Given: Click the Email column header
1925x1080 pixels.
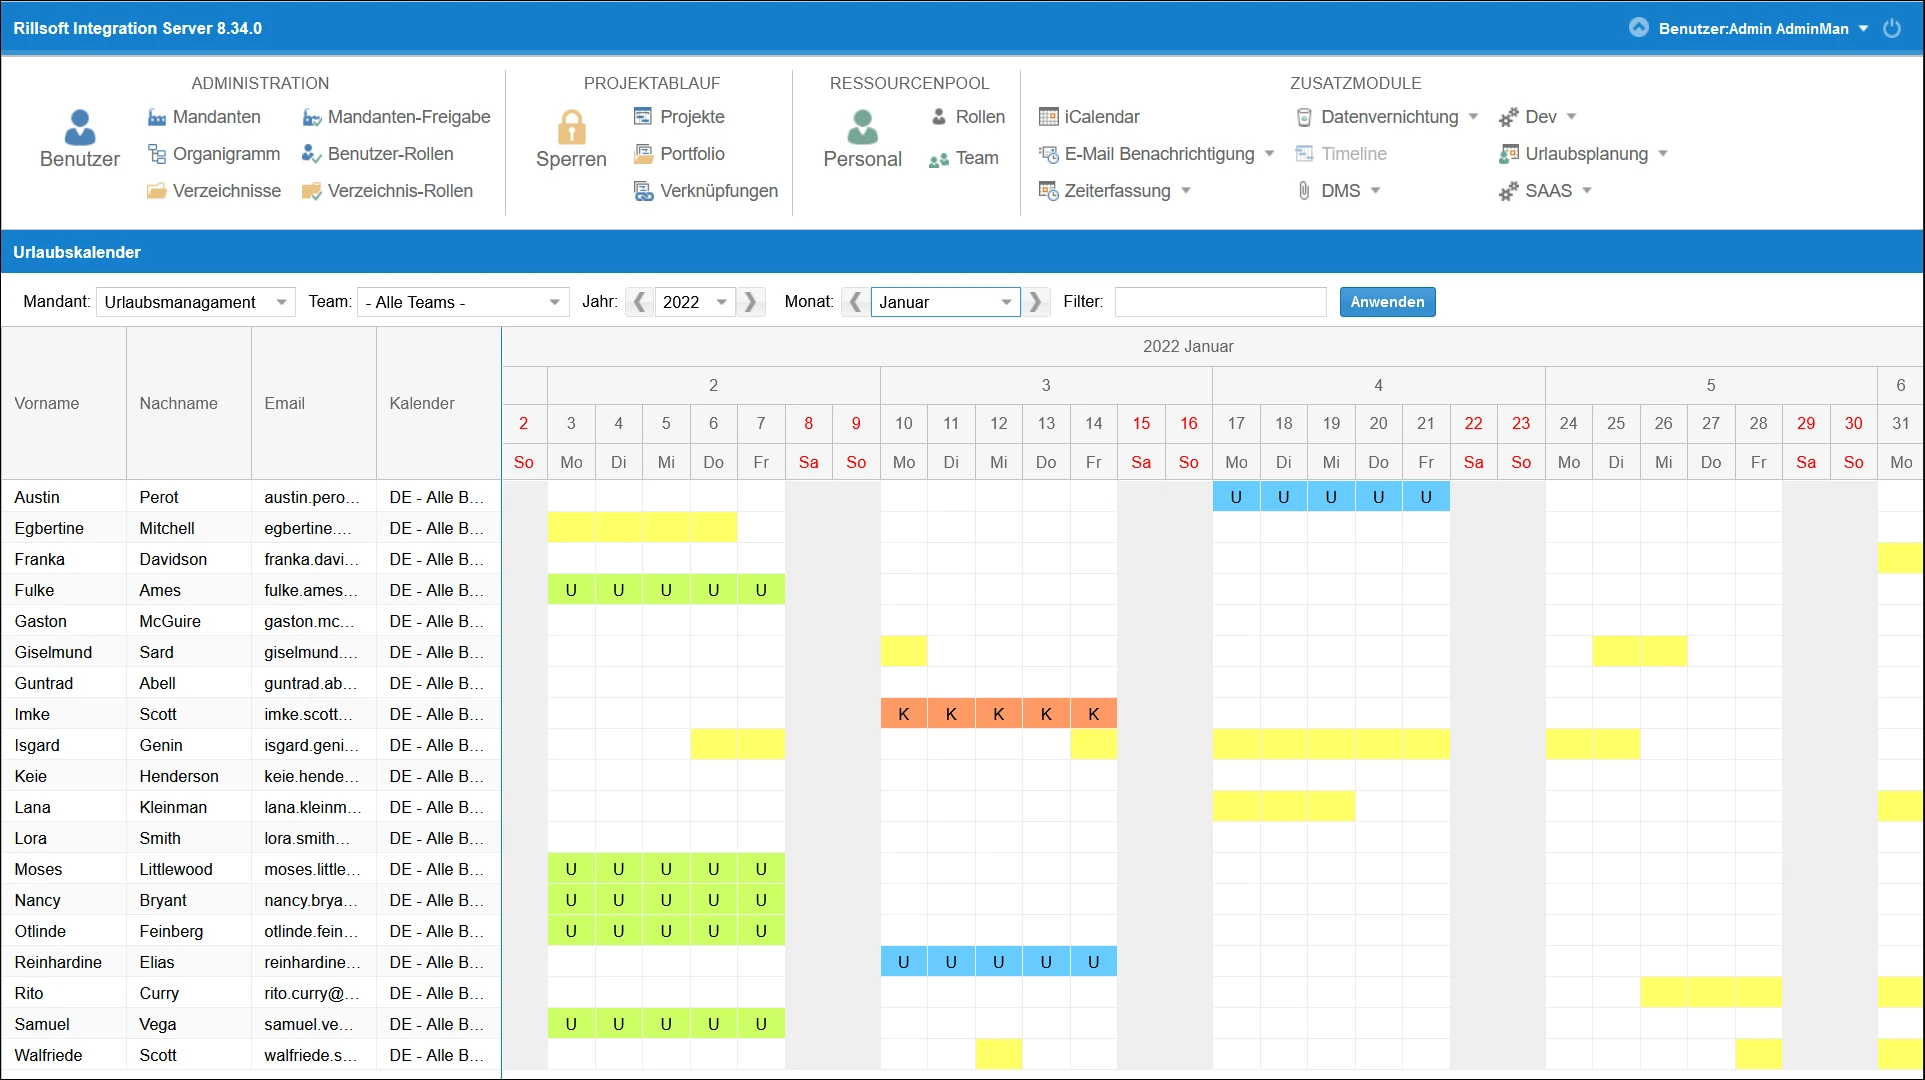Looking at the screenshot, I should [x=313, y=403].
